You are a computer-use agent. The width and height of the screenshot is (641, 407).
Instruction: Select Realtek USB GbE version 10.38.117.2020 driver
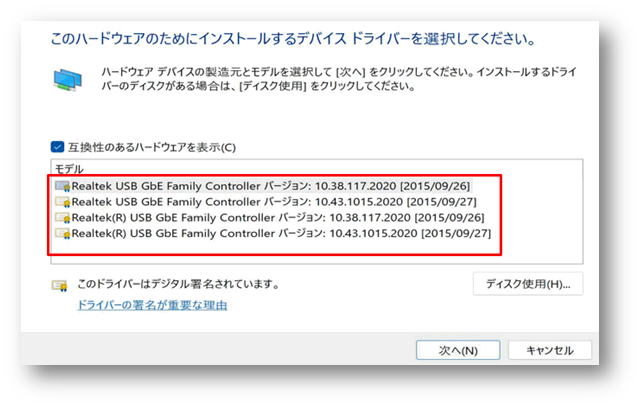pyautogui.click(x=263, y=186)
